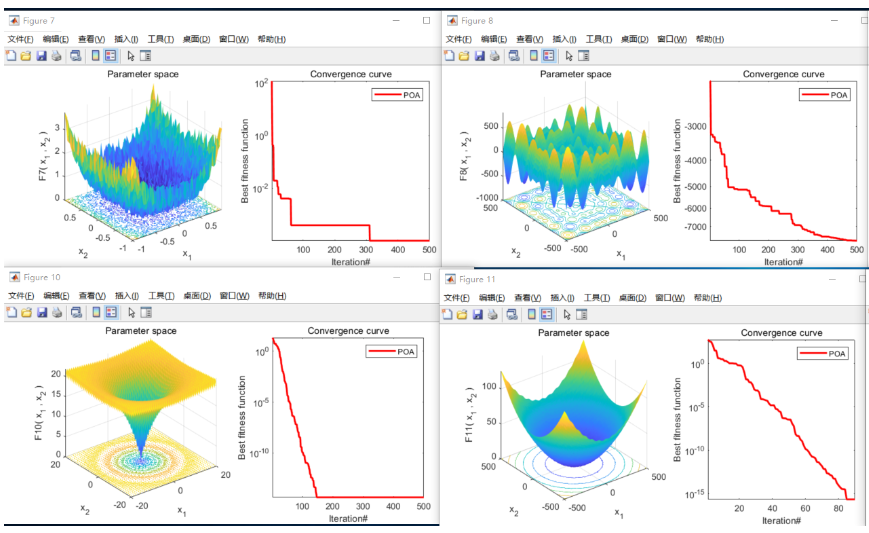Print Figure 11 via the toolbar printer icon
The height and width of the screenshot is (533, 869).
492,313
